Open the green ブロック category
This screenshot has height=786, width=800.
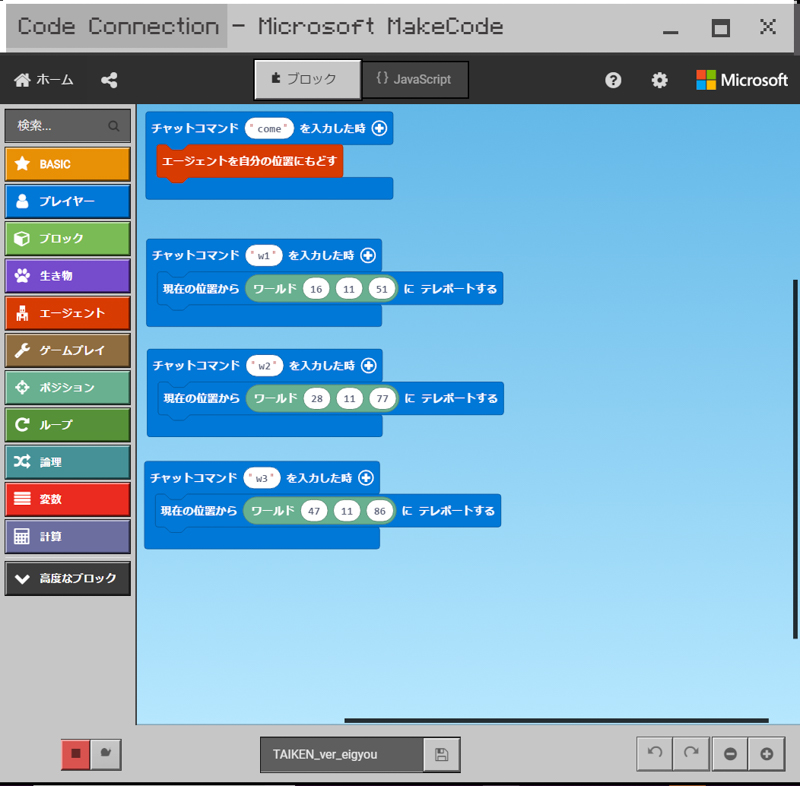point(67,239)
